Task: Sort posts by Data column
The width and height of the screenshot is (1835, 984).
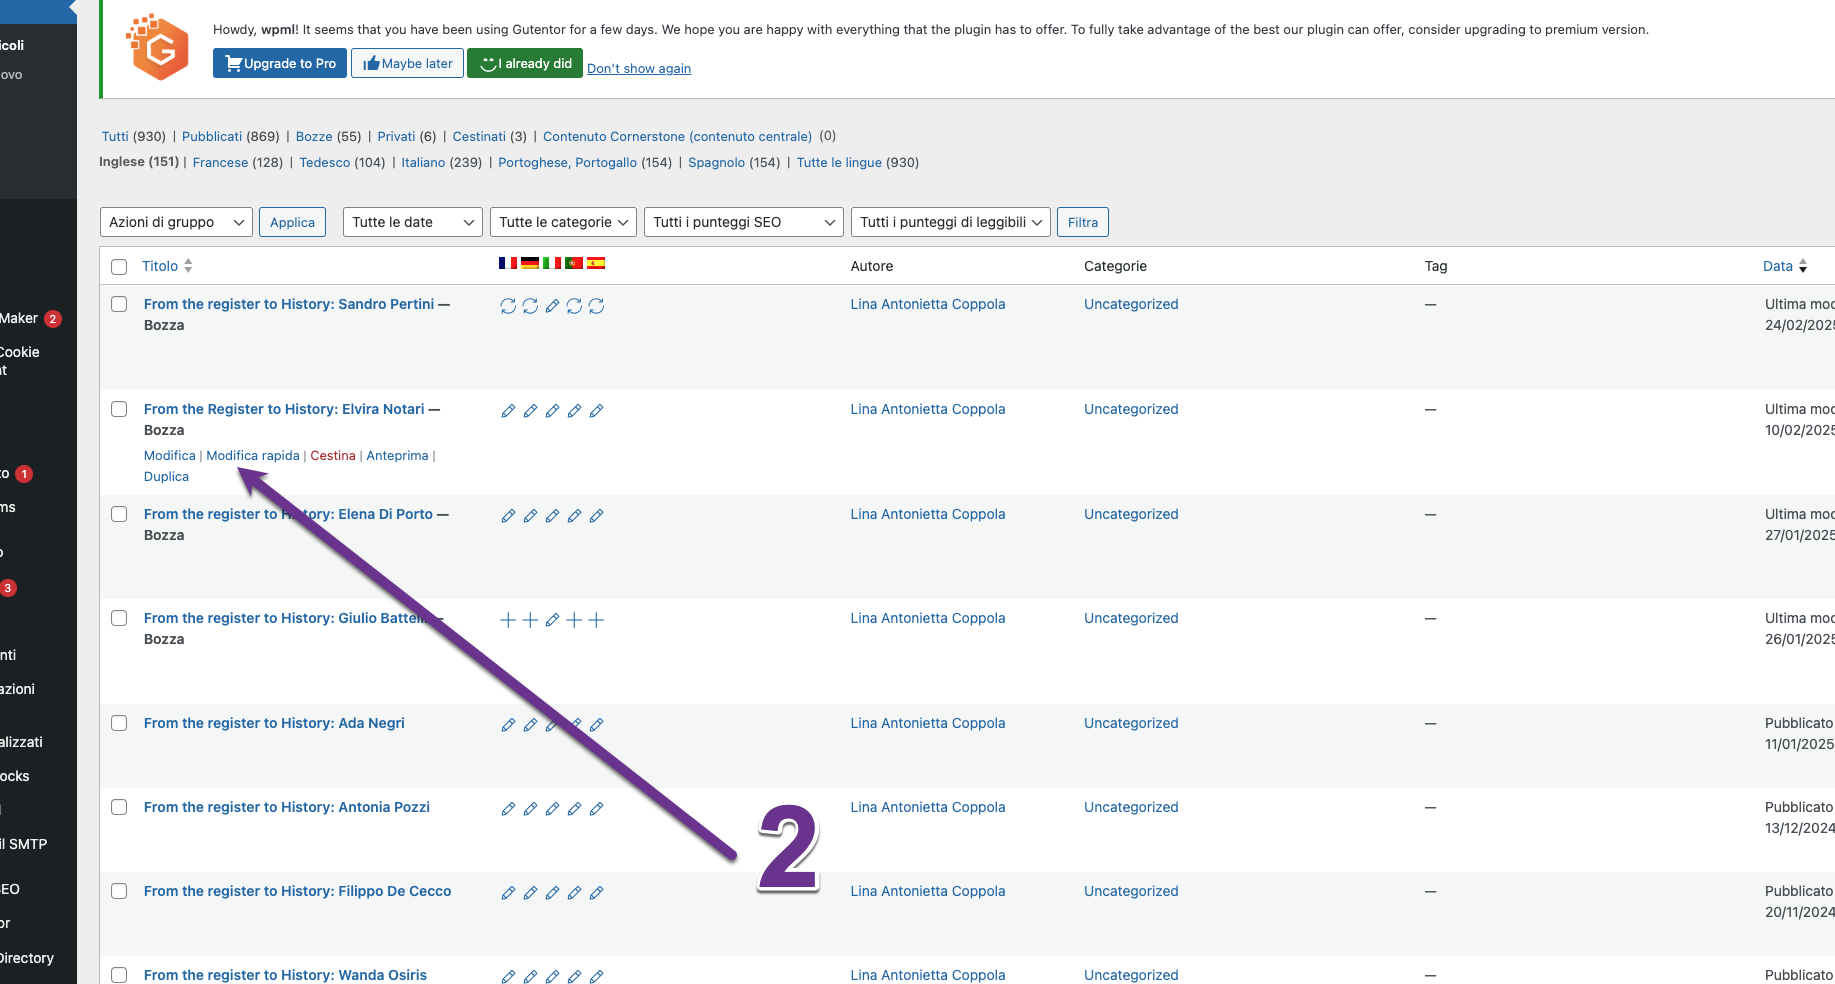Action: click(x=1785, y=266)
